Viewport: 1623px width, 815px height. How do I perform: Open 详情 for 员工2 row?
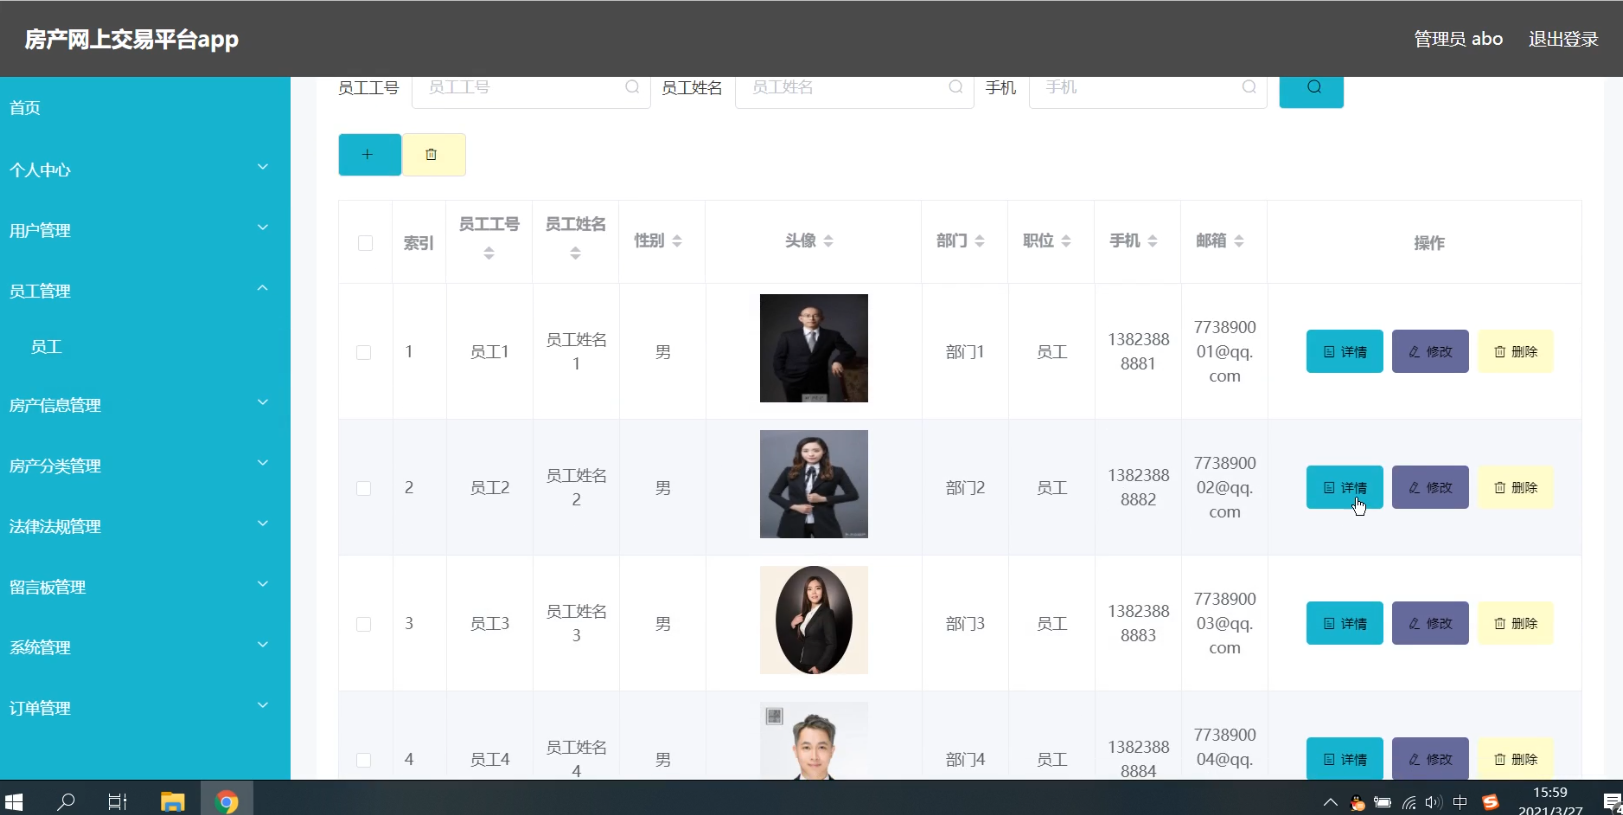[x=1344, y=488]
